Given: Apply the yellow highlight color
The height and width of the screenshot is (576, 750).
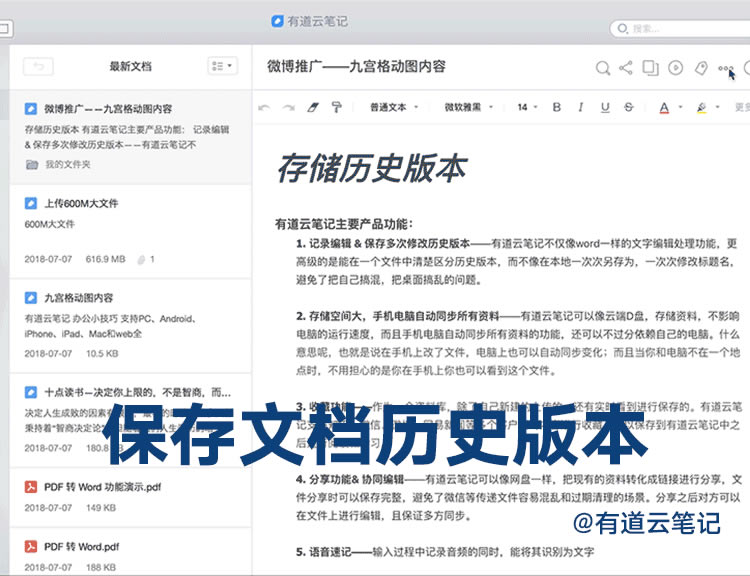Looking at the screenshot, I should coord(701,108).
